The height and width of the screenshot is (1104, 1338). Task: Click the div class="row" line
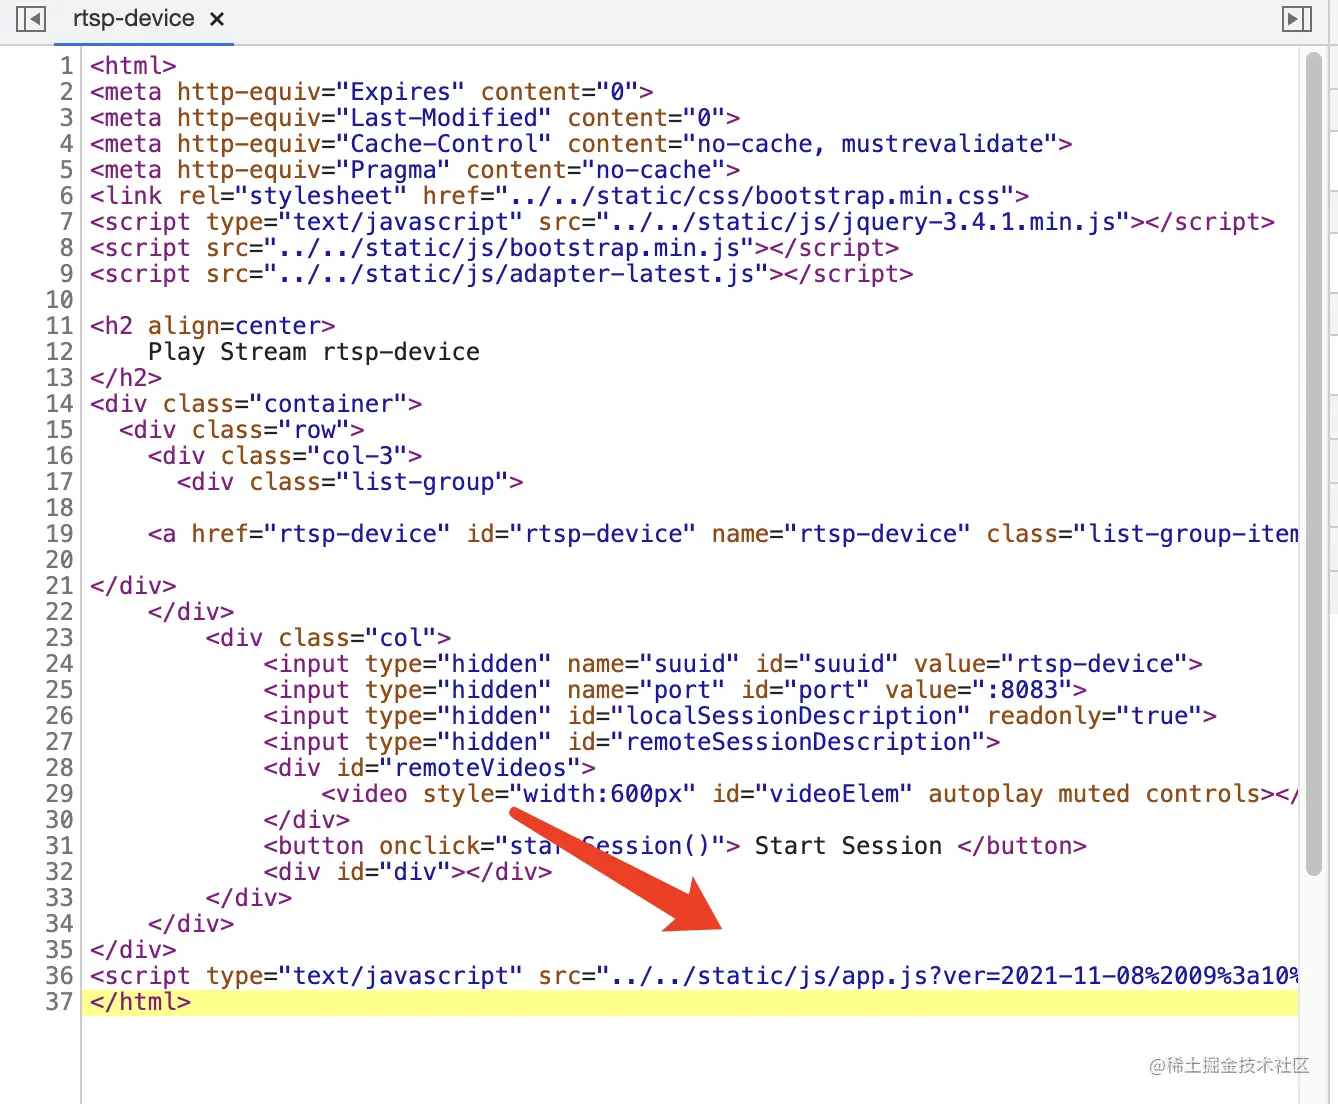[x=241, y=430]
